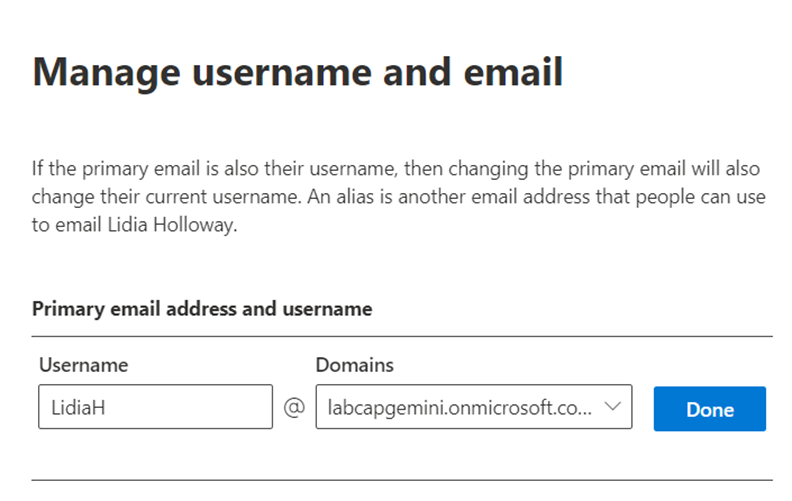Image resolution: width=792 pixels, height=501 pixels.
Task: Click the divider line under the section heading
Action: [x=402, y=336]
